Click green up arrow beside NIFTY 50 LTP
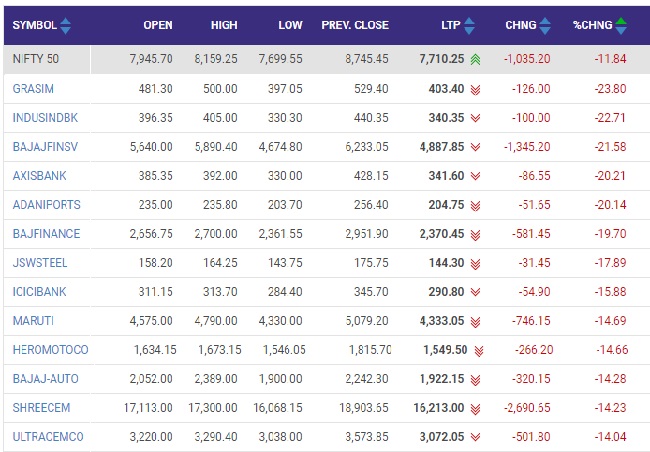This screenshot has height=452, width=650. point(475,60)
